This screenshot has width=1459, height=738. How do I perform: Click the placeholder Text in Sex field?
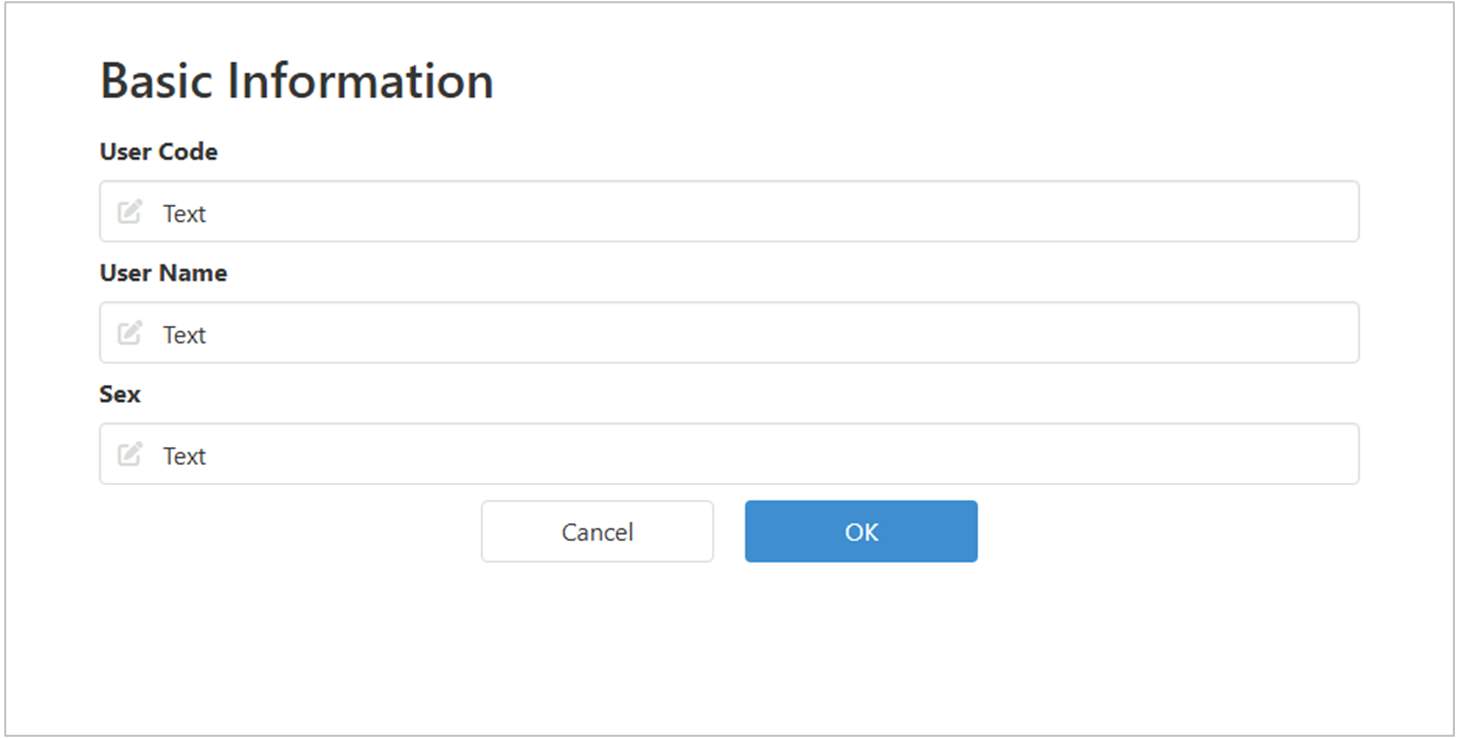coord(185,456)
